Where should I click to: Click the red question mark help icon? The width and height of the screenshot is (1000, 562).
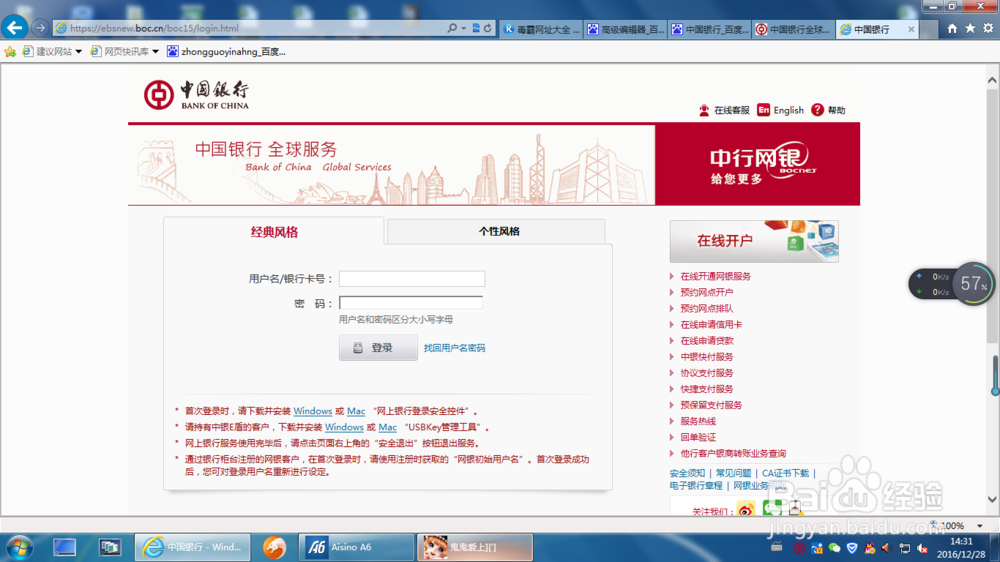coord(817,110)
